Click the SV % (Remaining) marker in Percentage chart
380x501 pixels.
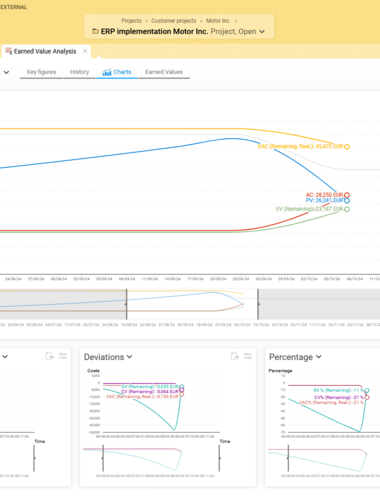[367, 390]
